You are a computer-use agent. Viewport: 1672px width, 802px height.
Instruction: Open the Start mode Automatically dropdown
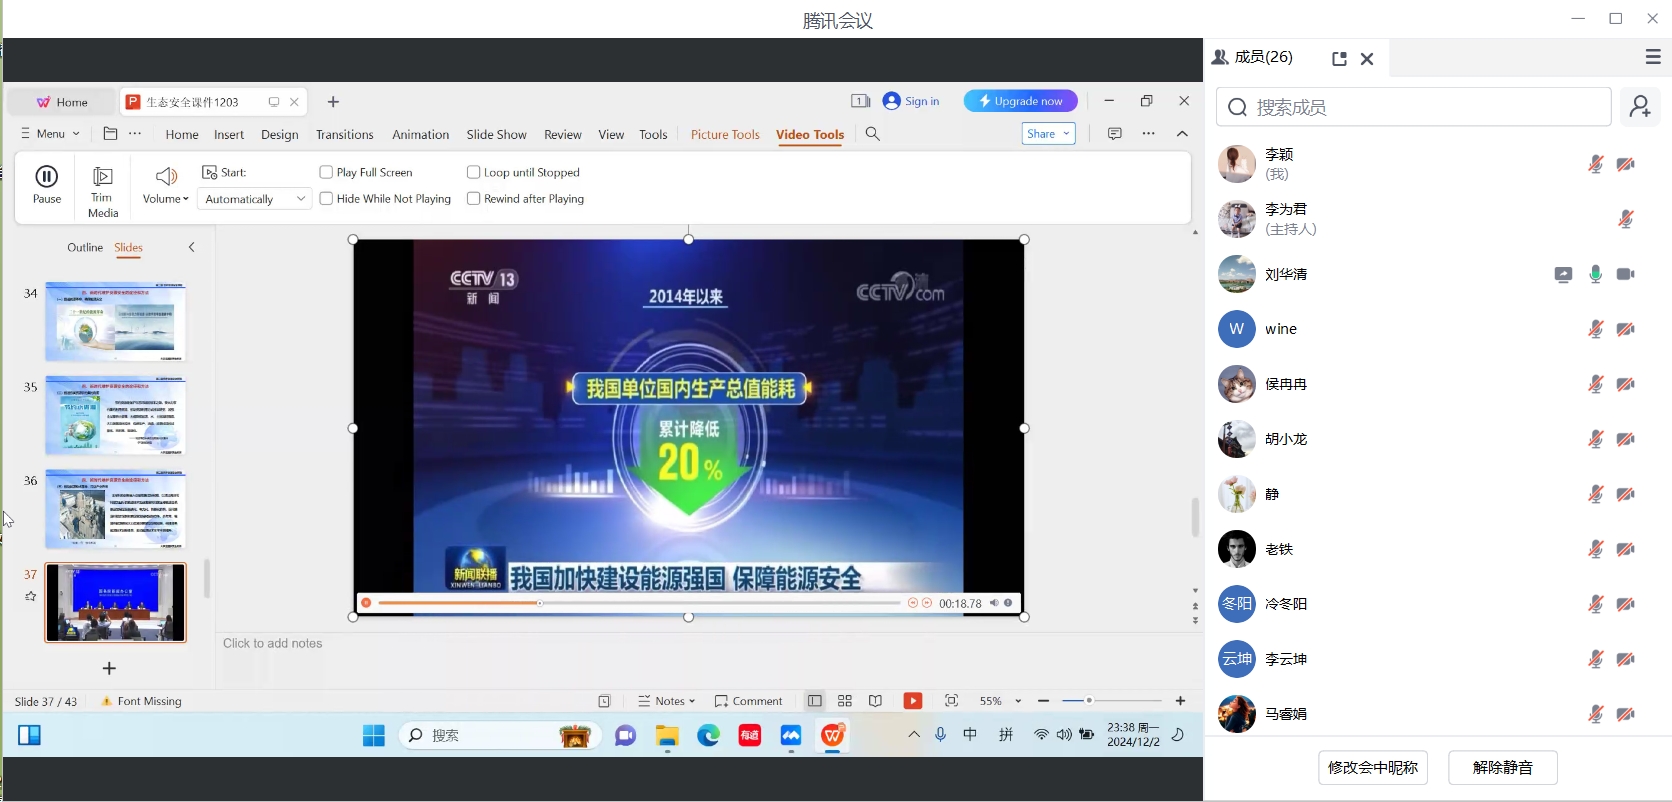click(x=254, y=199)
